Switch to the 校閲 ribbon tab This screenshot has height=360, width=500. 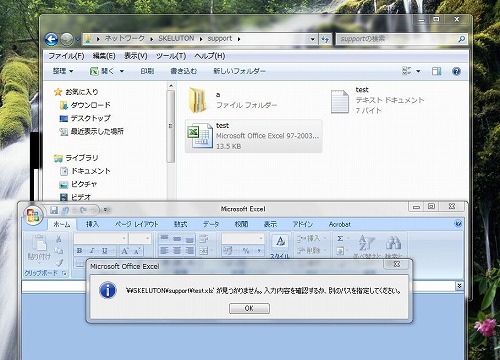pyautogui.click(x=241, y=224)
